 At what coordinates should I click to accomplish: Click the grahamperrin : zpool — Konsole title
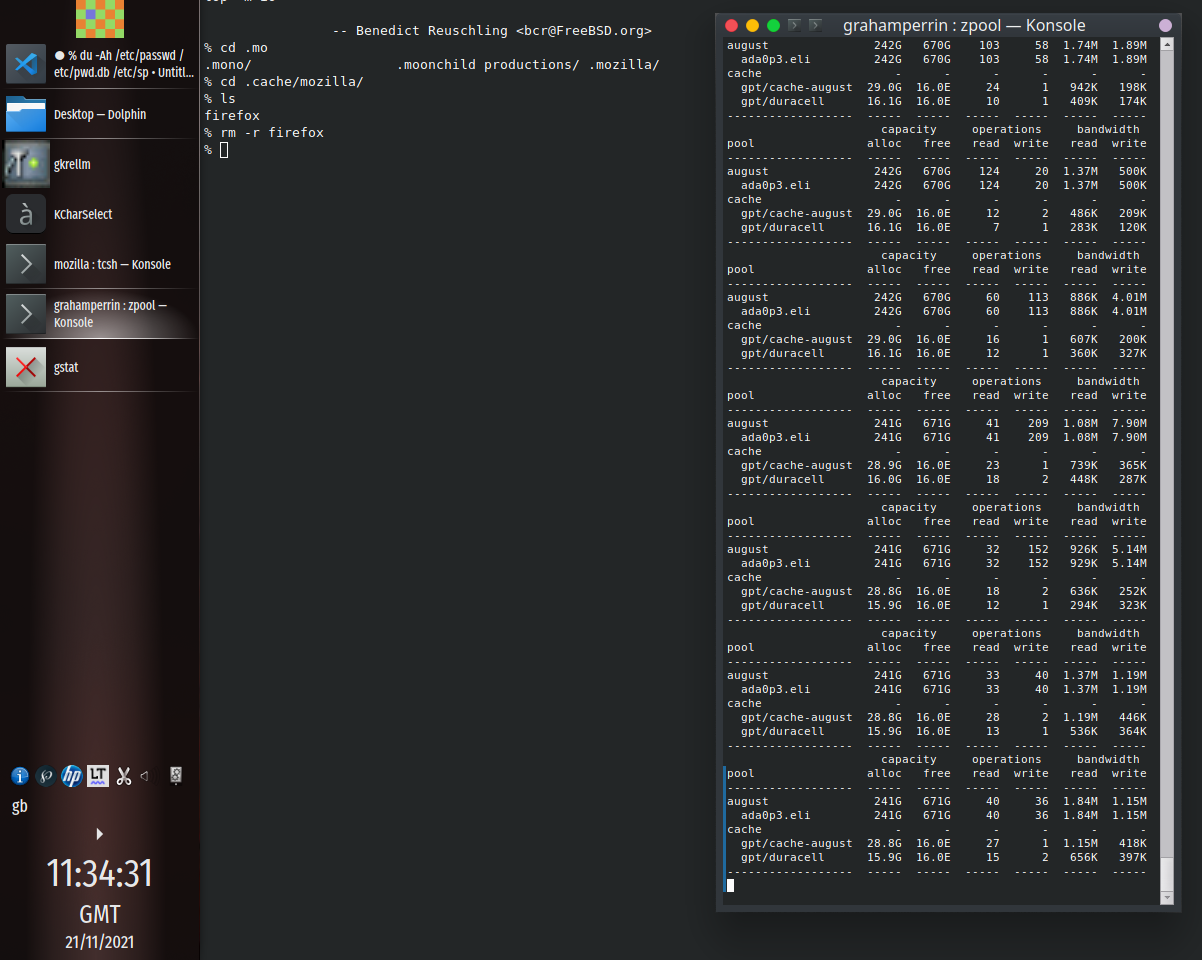pos(964,25)
